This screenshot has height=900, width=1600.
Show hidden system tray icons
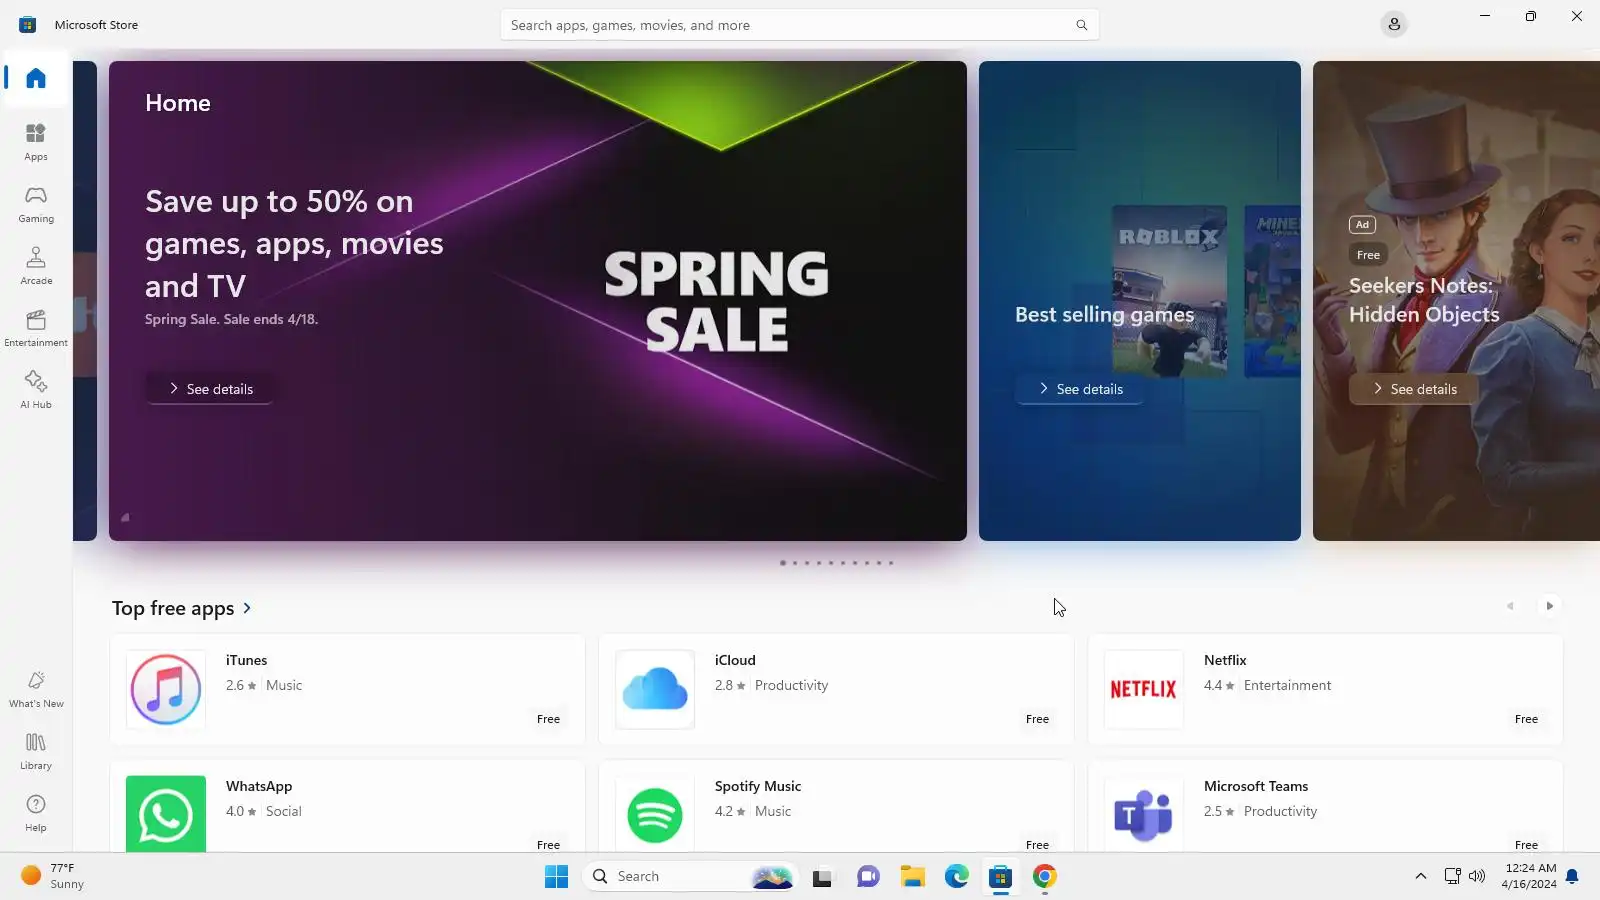[1420, 877]
